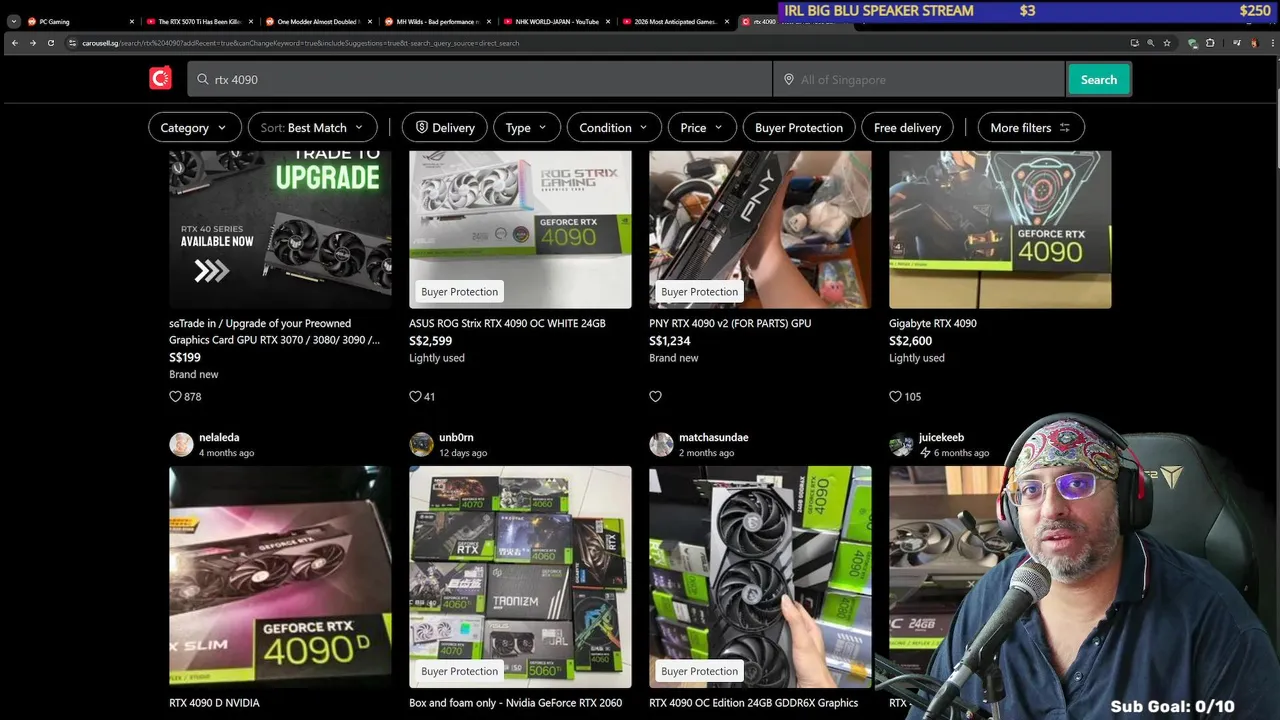Open the tab search dropdown arrow
The width and height of the screenshot is (1280, 720).
pyautogui.click(x=13, y=21)
